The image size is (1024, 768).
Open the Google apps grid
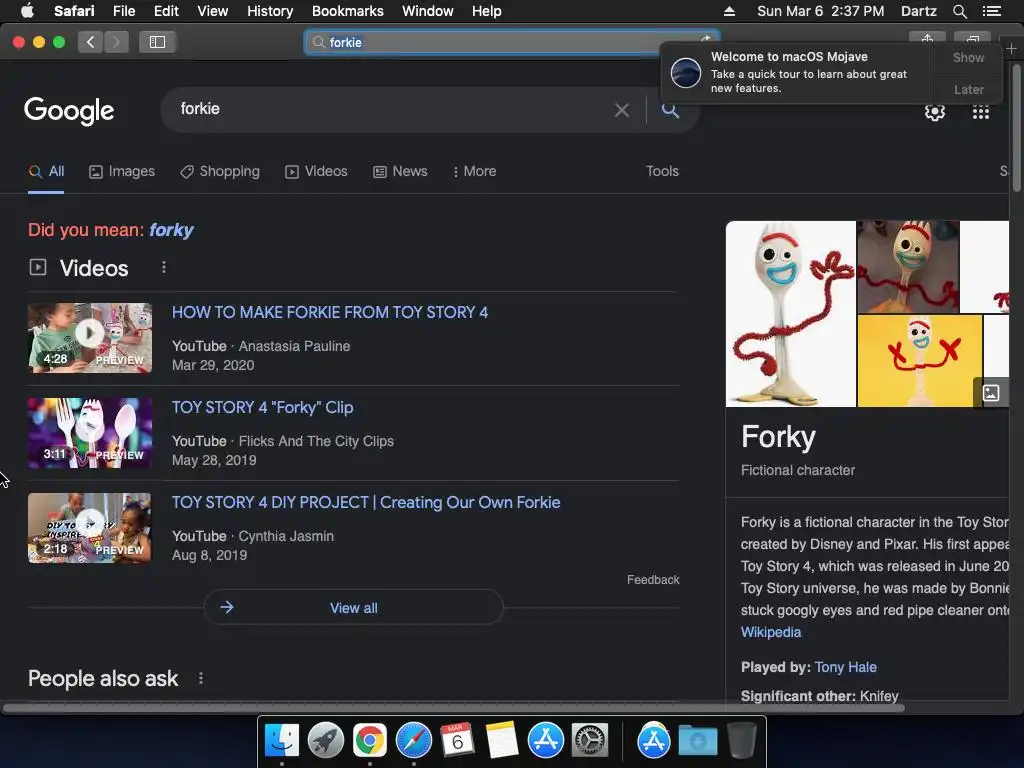pyautogui.click(x=980, y=112)
